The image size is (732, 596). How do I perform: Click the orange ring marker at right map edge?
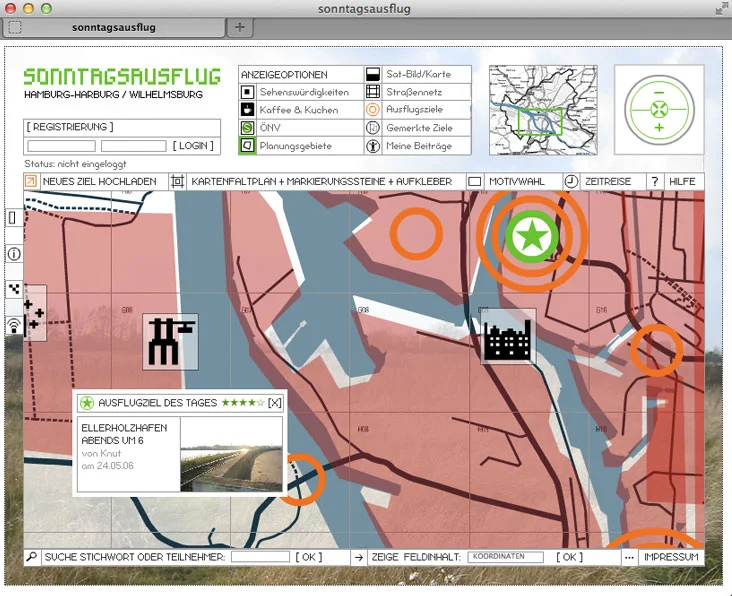[x=657, y=350]
